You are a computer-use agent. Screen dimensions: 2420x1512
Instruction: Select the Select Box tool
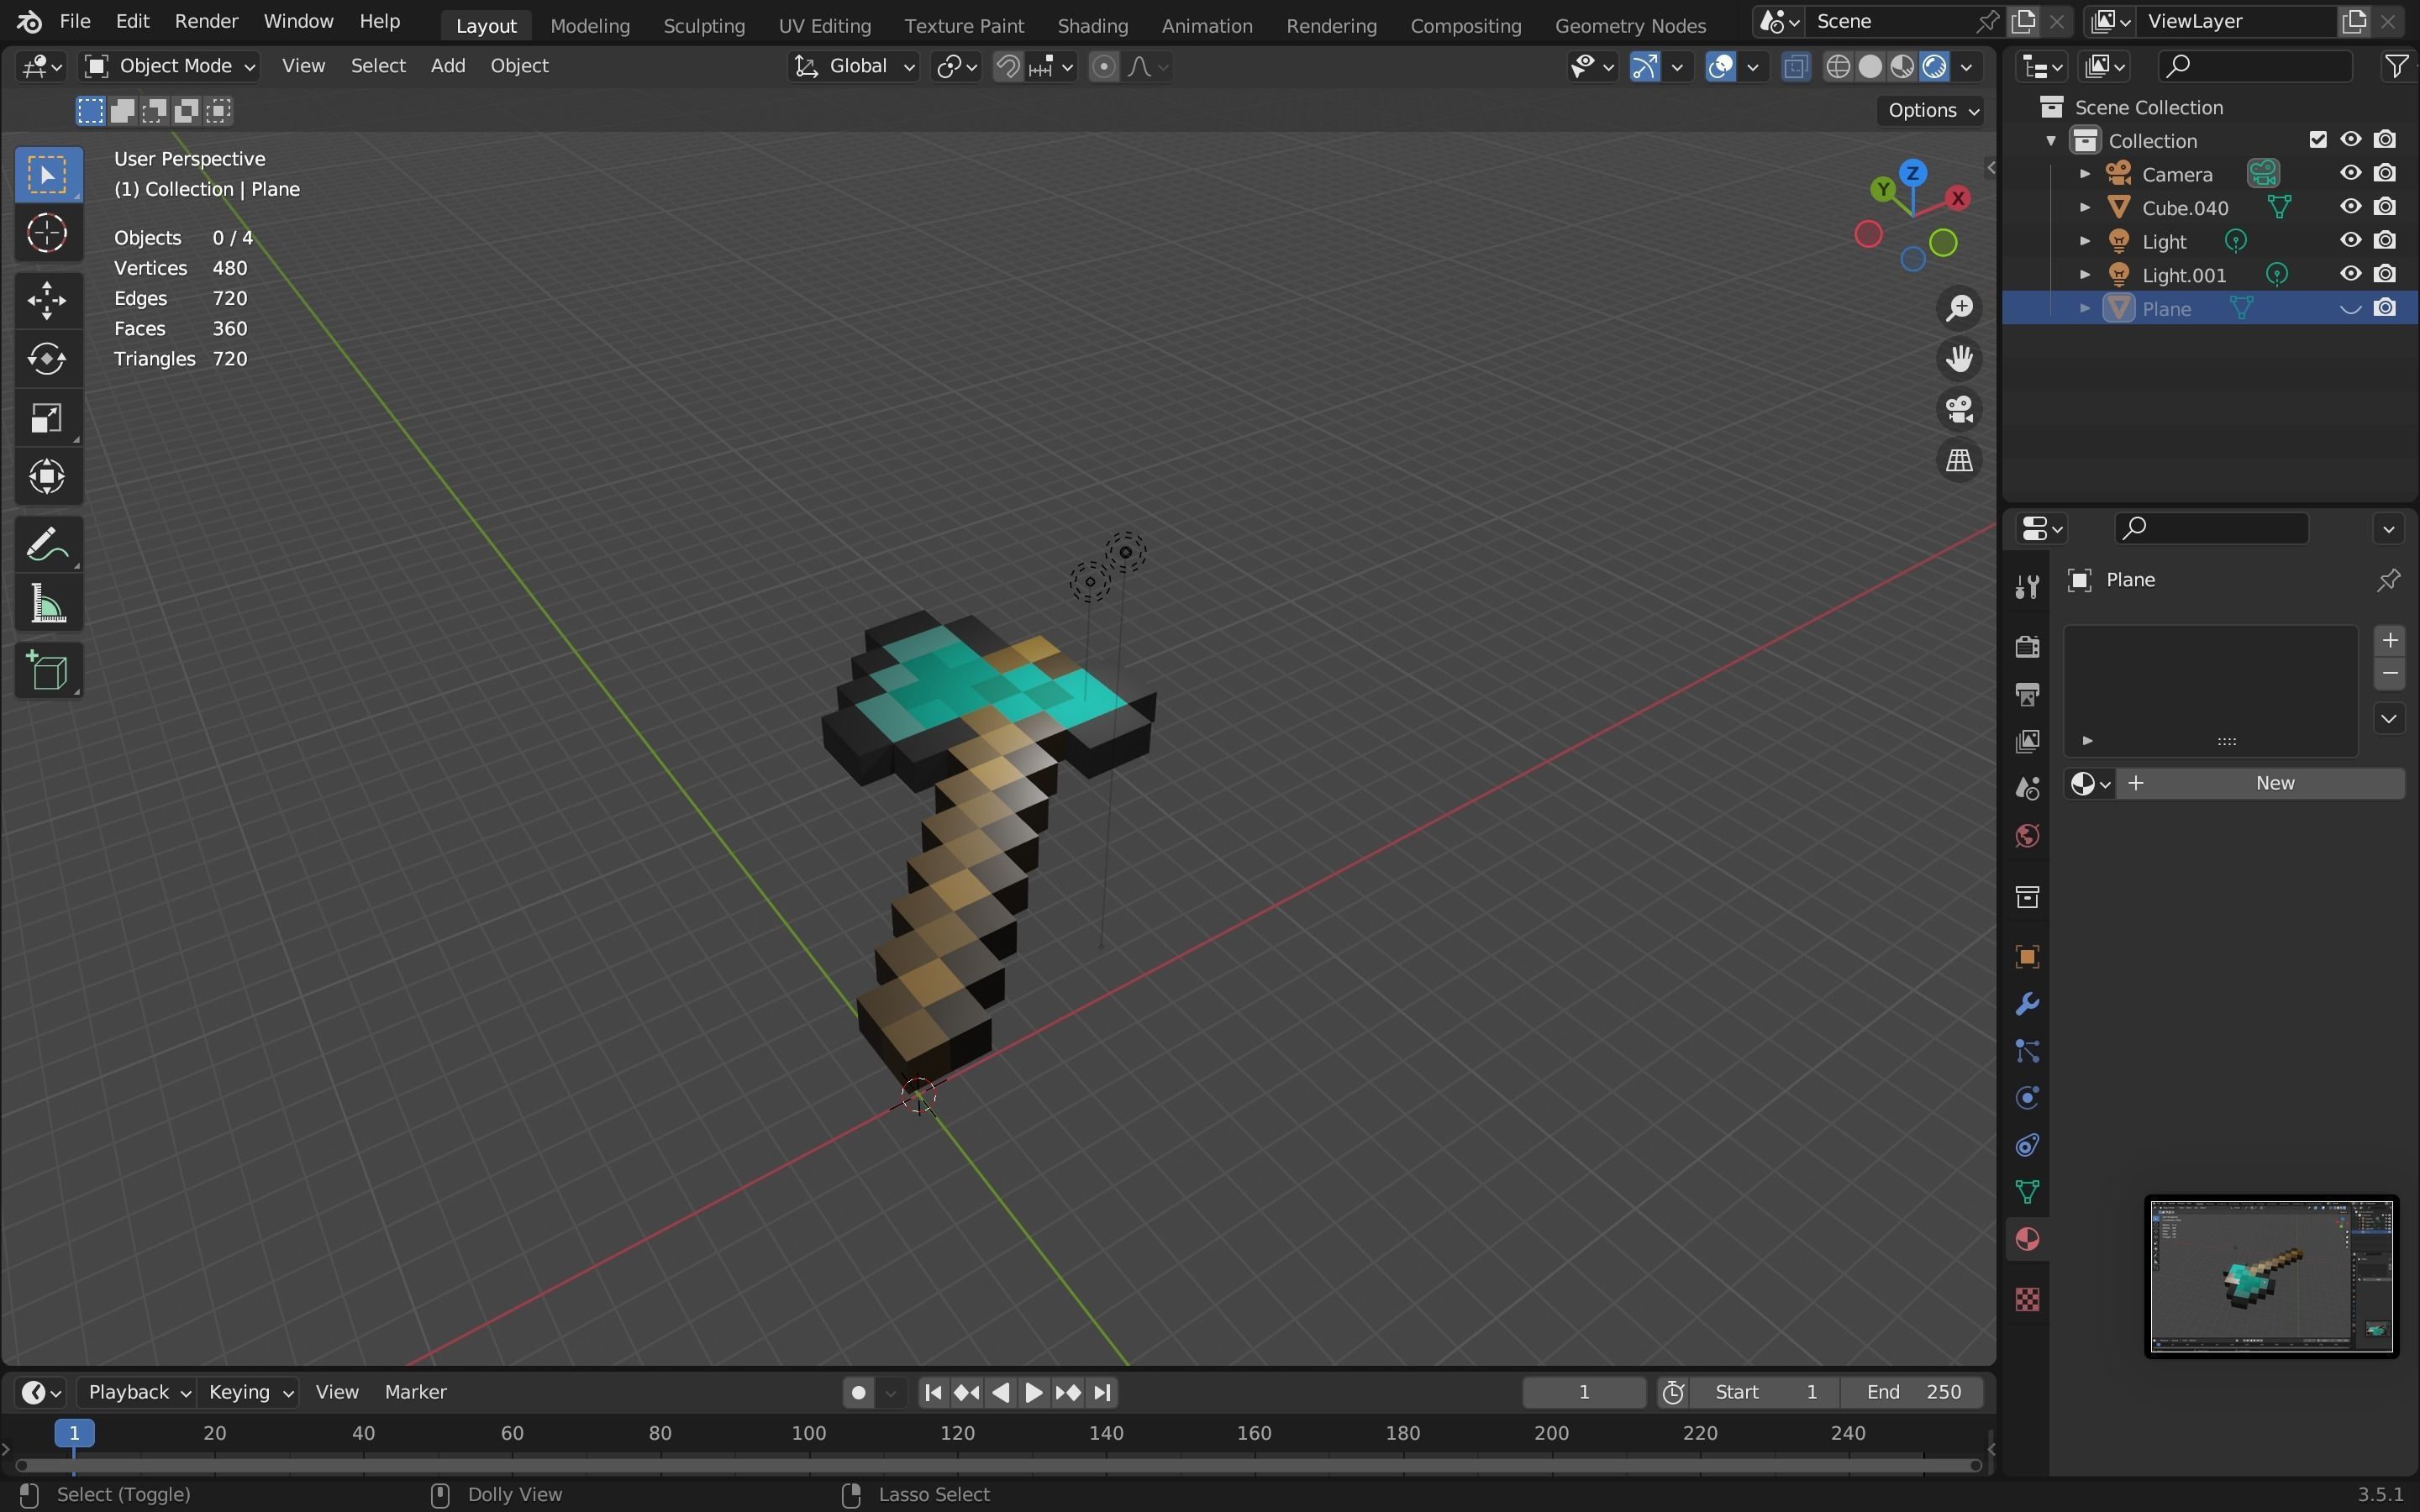point(47,175)
